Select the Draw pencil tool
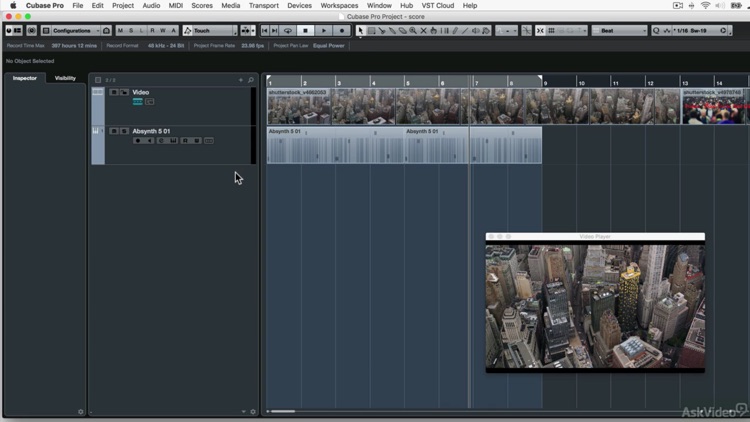Viewport: 750px width, 422px height. point(455,31)
